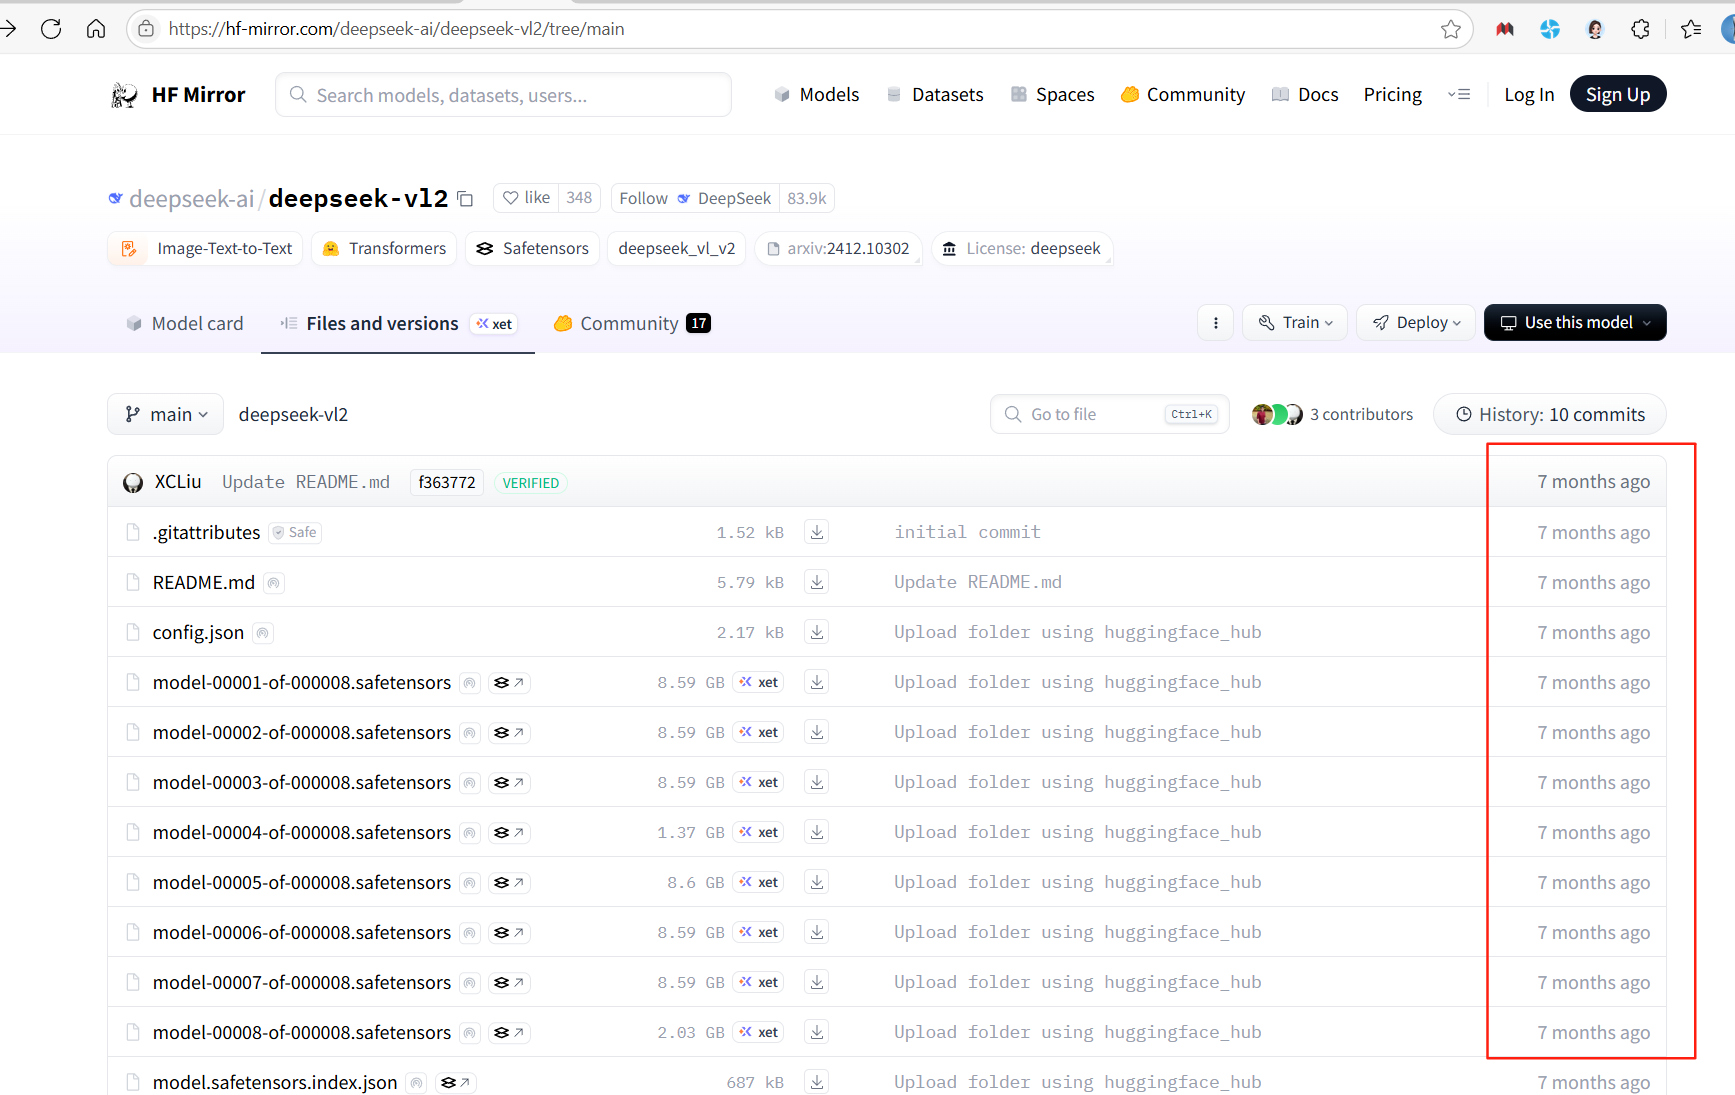Open Docs in the top navigation
The width and height of the screenshot is (1735, 1095).
[1305, 95]
